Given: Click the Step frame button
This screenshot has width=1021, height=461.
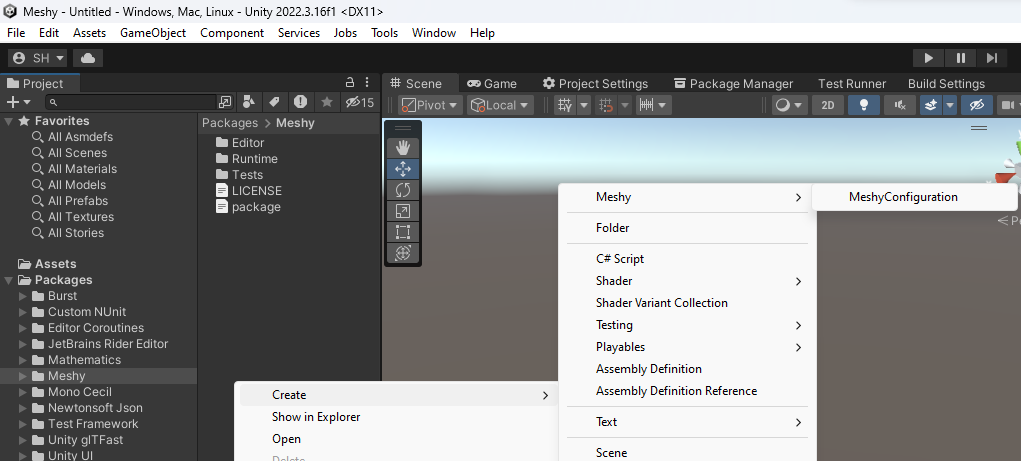Looking at the screenshot, I should [x=992, y=58].
